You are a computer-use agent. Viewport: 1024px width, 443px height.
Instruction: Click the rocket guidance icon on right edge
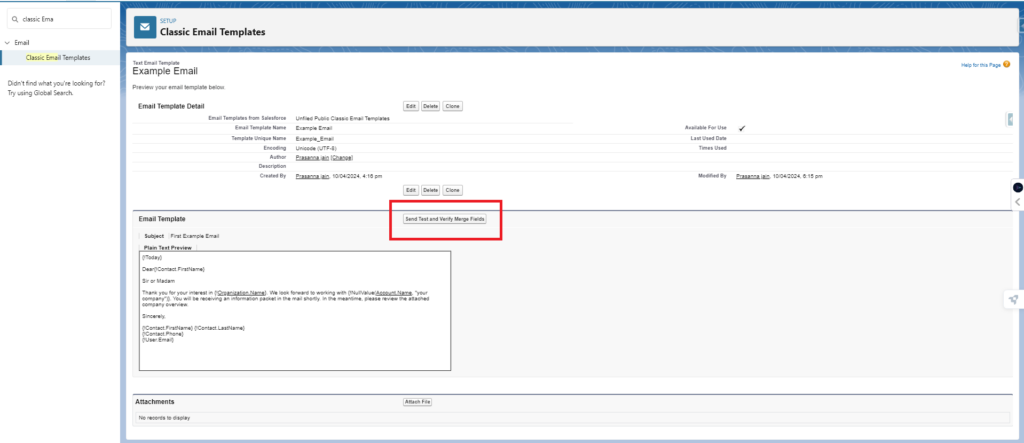1014,299
